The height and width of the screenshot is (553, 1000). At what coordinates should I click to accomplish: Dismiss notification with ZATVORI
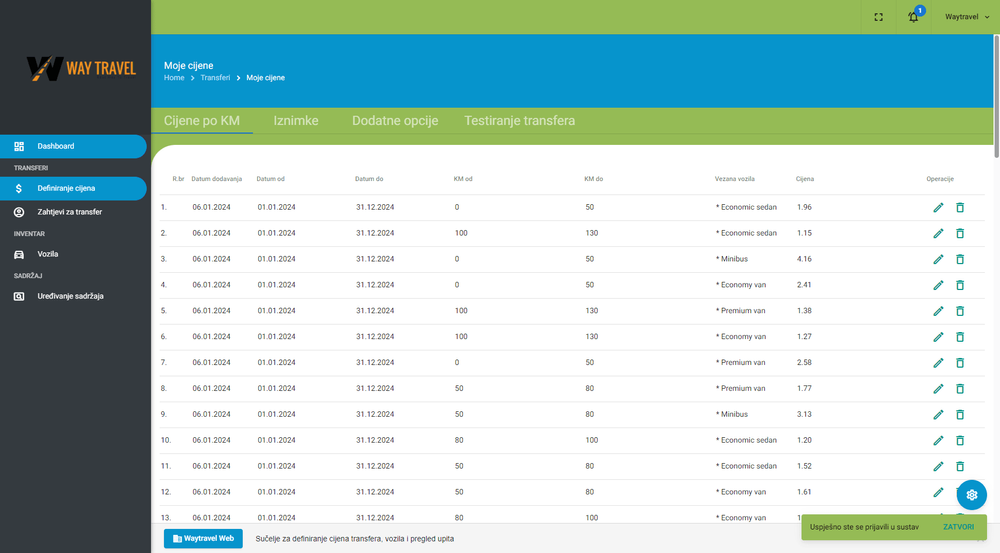point(958,526)
